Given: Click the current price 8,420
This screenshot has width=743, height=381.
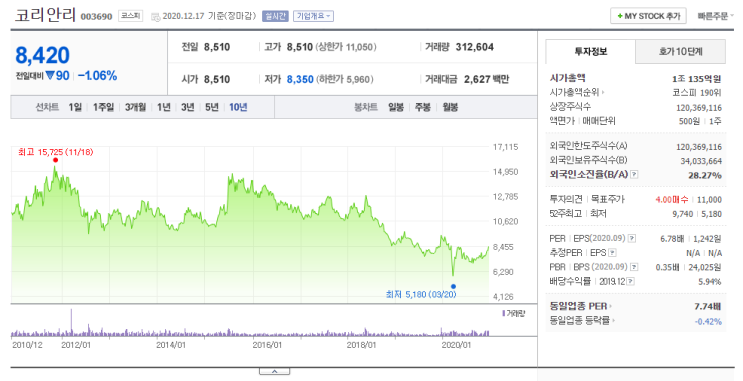Looking at the screenshot, I should point(43,55).
